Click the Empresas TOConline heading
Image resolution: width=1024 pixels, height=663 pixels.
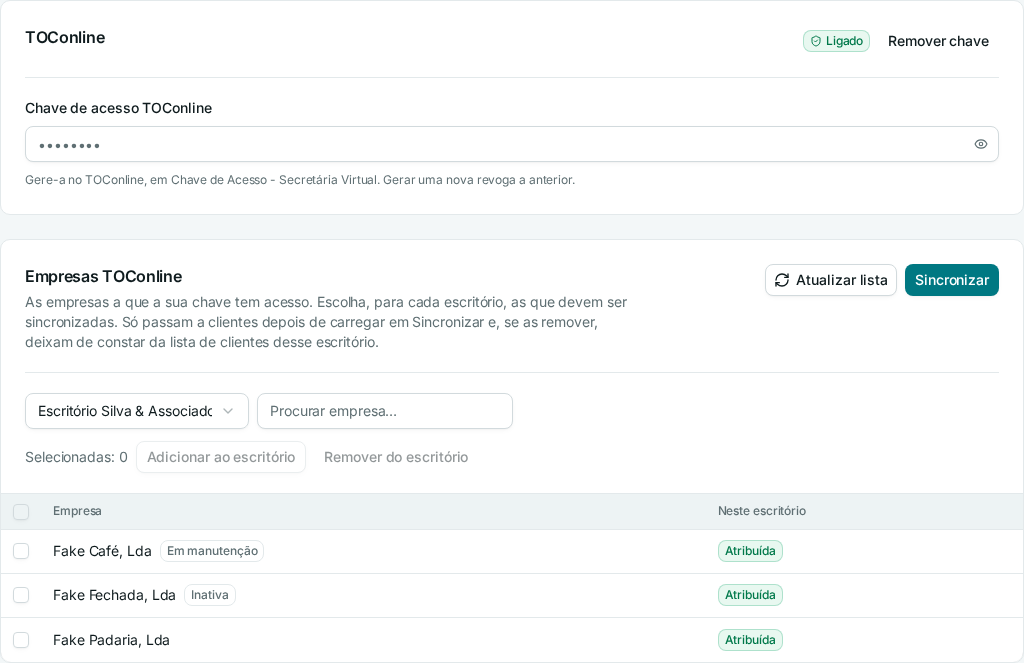[104, 276]
